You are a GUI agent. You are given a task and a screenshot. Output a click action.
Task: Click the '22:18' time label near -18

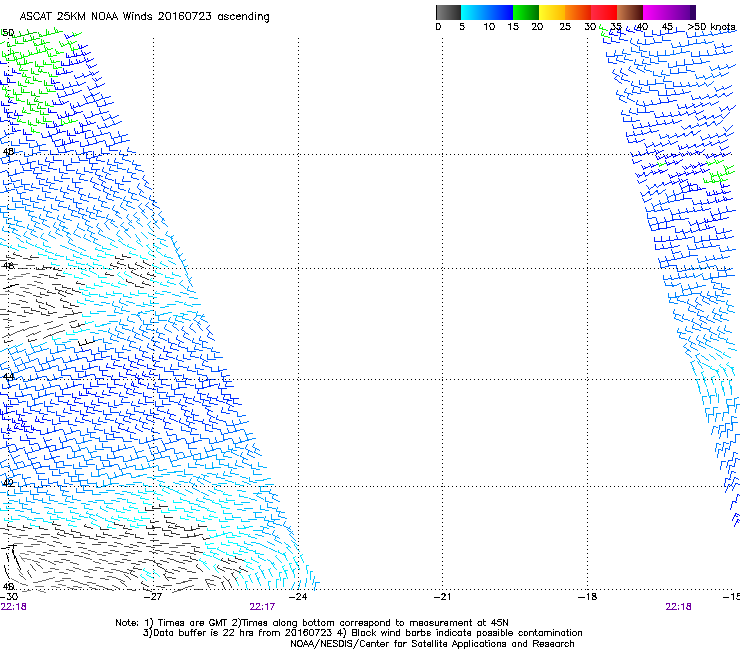coord(678,607)
